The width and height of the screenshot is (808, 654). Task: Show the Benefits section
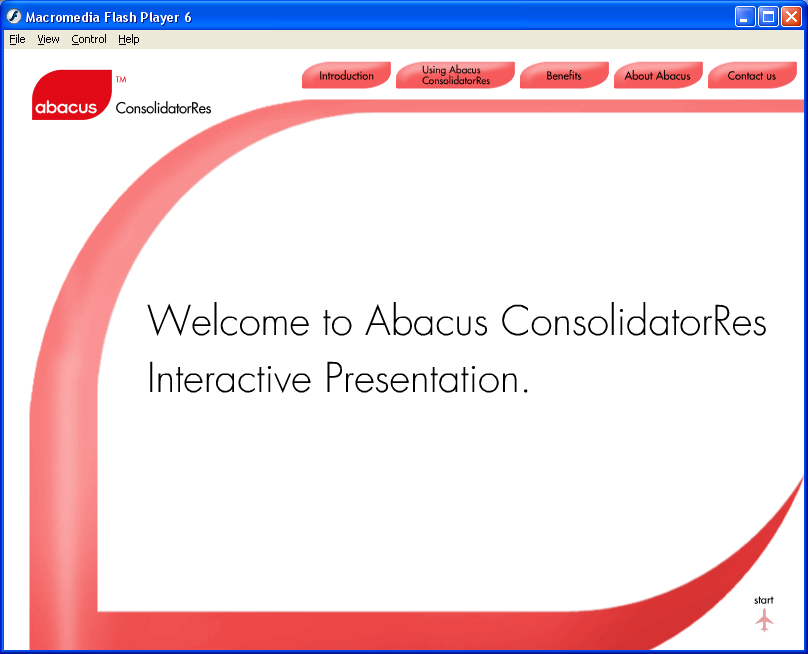[564, 75]
